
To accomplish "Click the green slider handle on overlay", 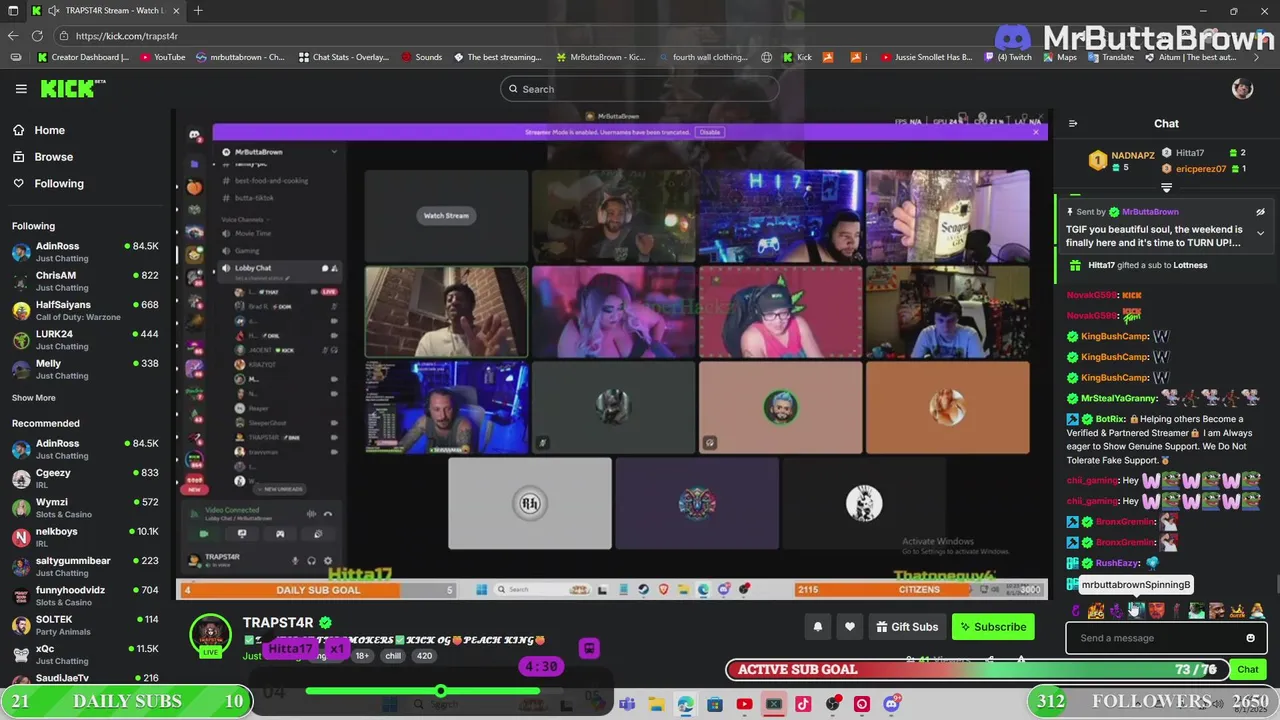I will tap(440, 691).
